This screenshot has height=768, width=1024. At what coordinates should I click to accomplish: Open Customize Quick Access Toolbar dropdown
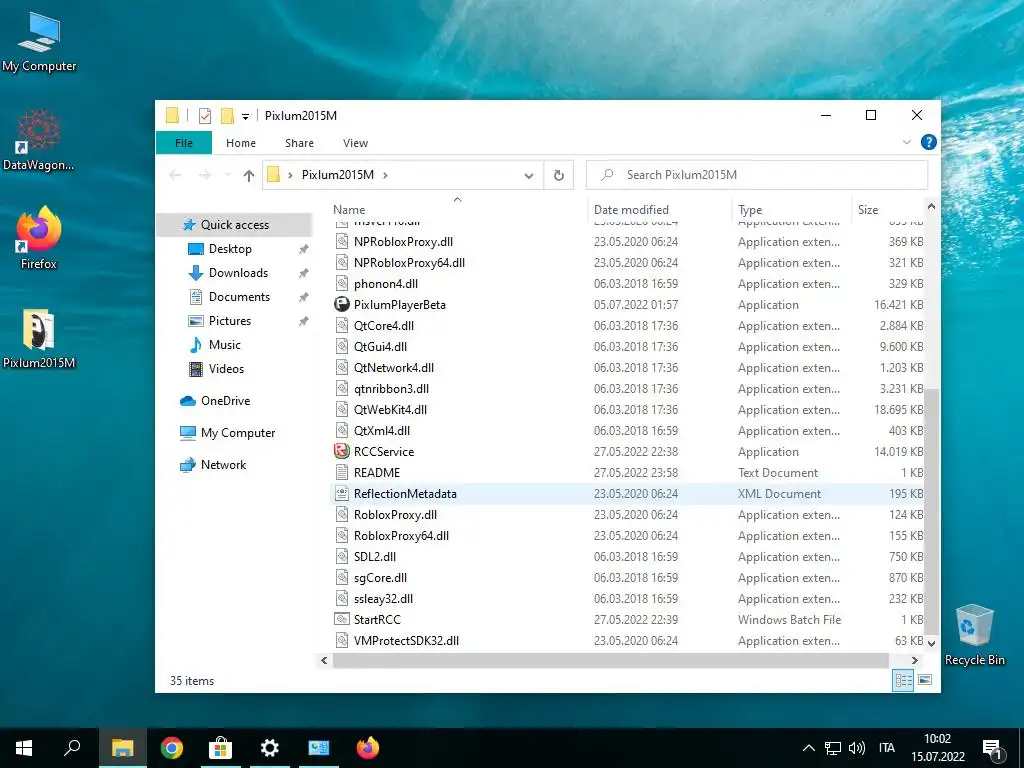[x=246, y=117]
